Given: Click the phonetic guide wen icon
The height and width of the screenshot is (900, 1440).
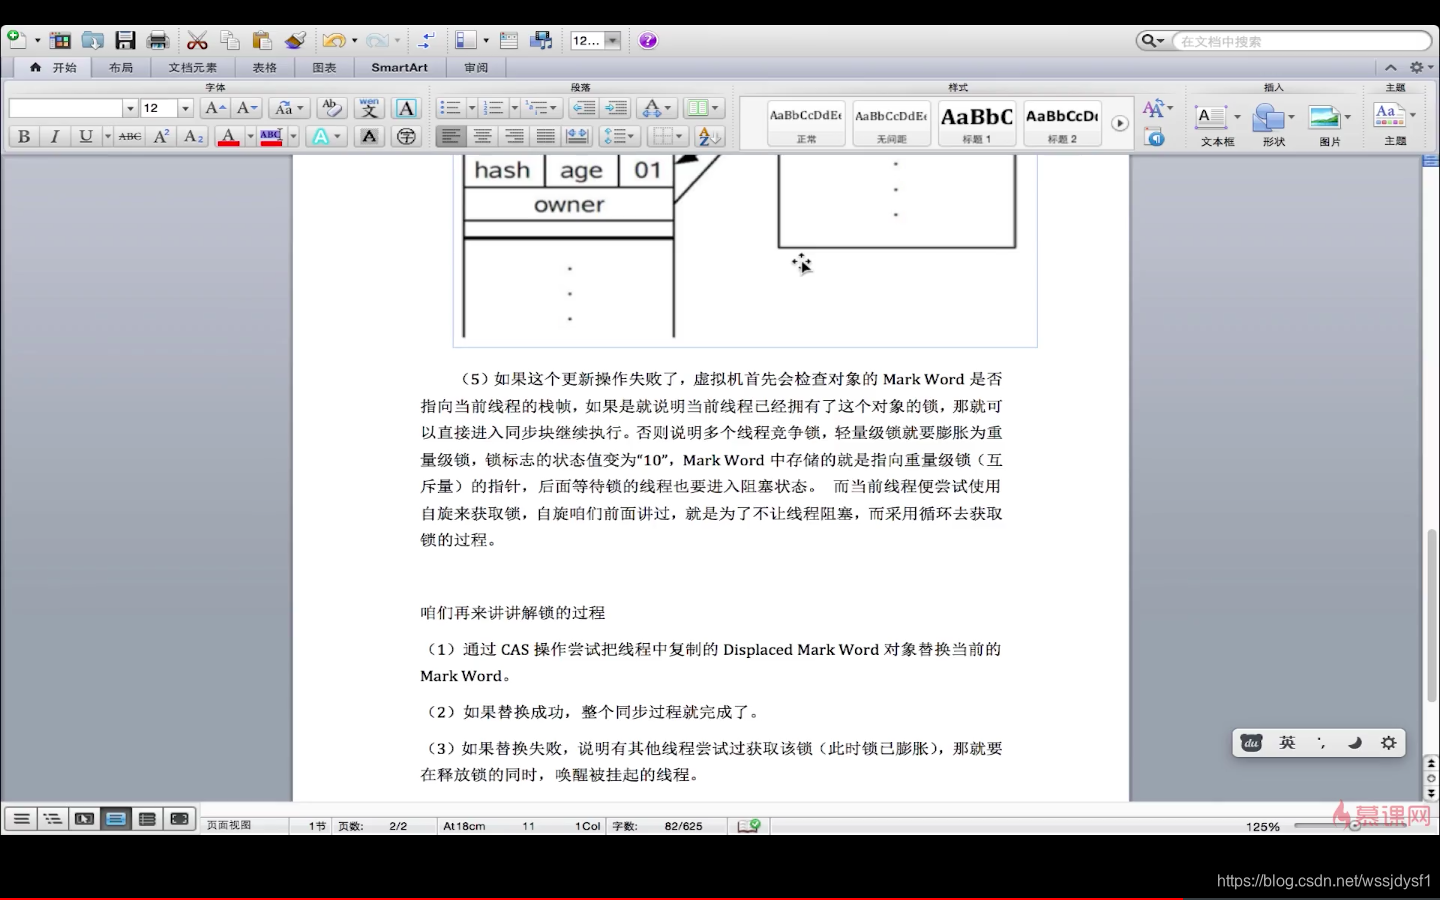Looking at the screenshot, I should [369, 108].
